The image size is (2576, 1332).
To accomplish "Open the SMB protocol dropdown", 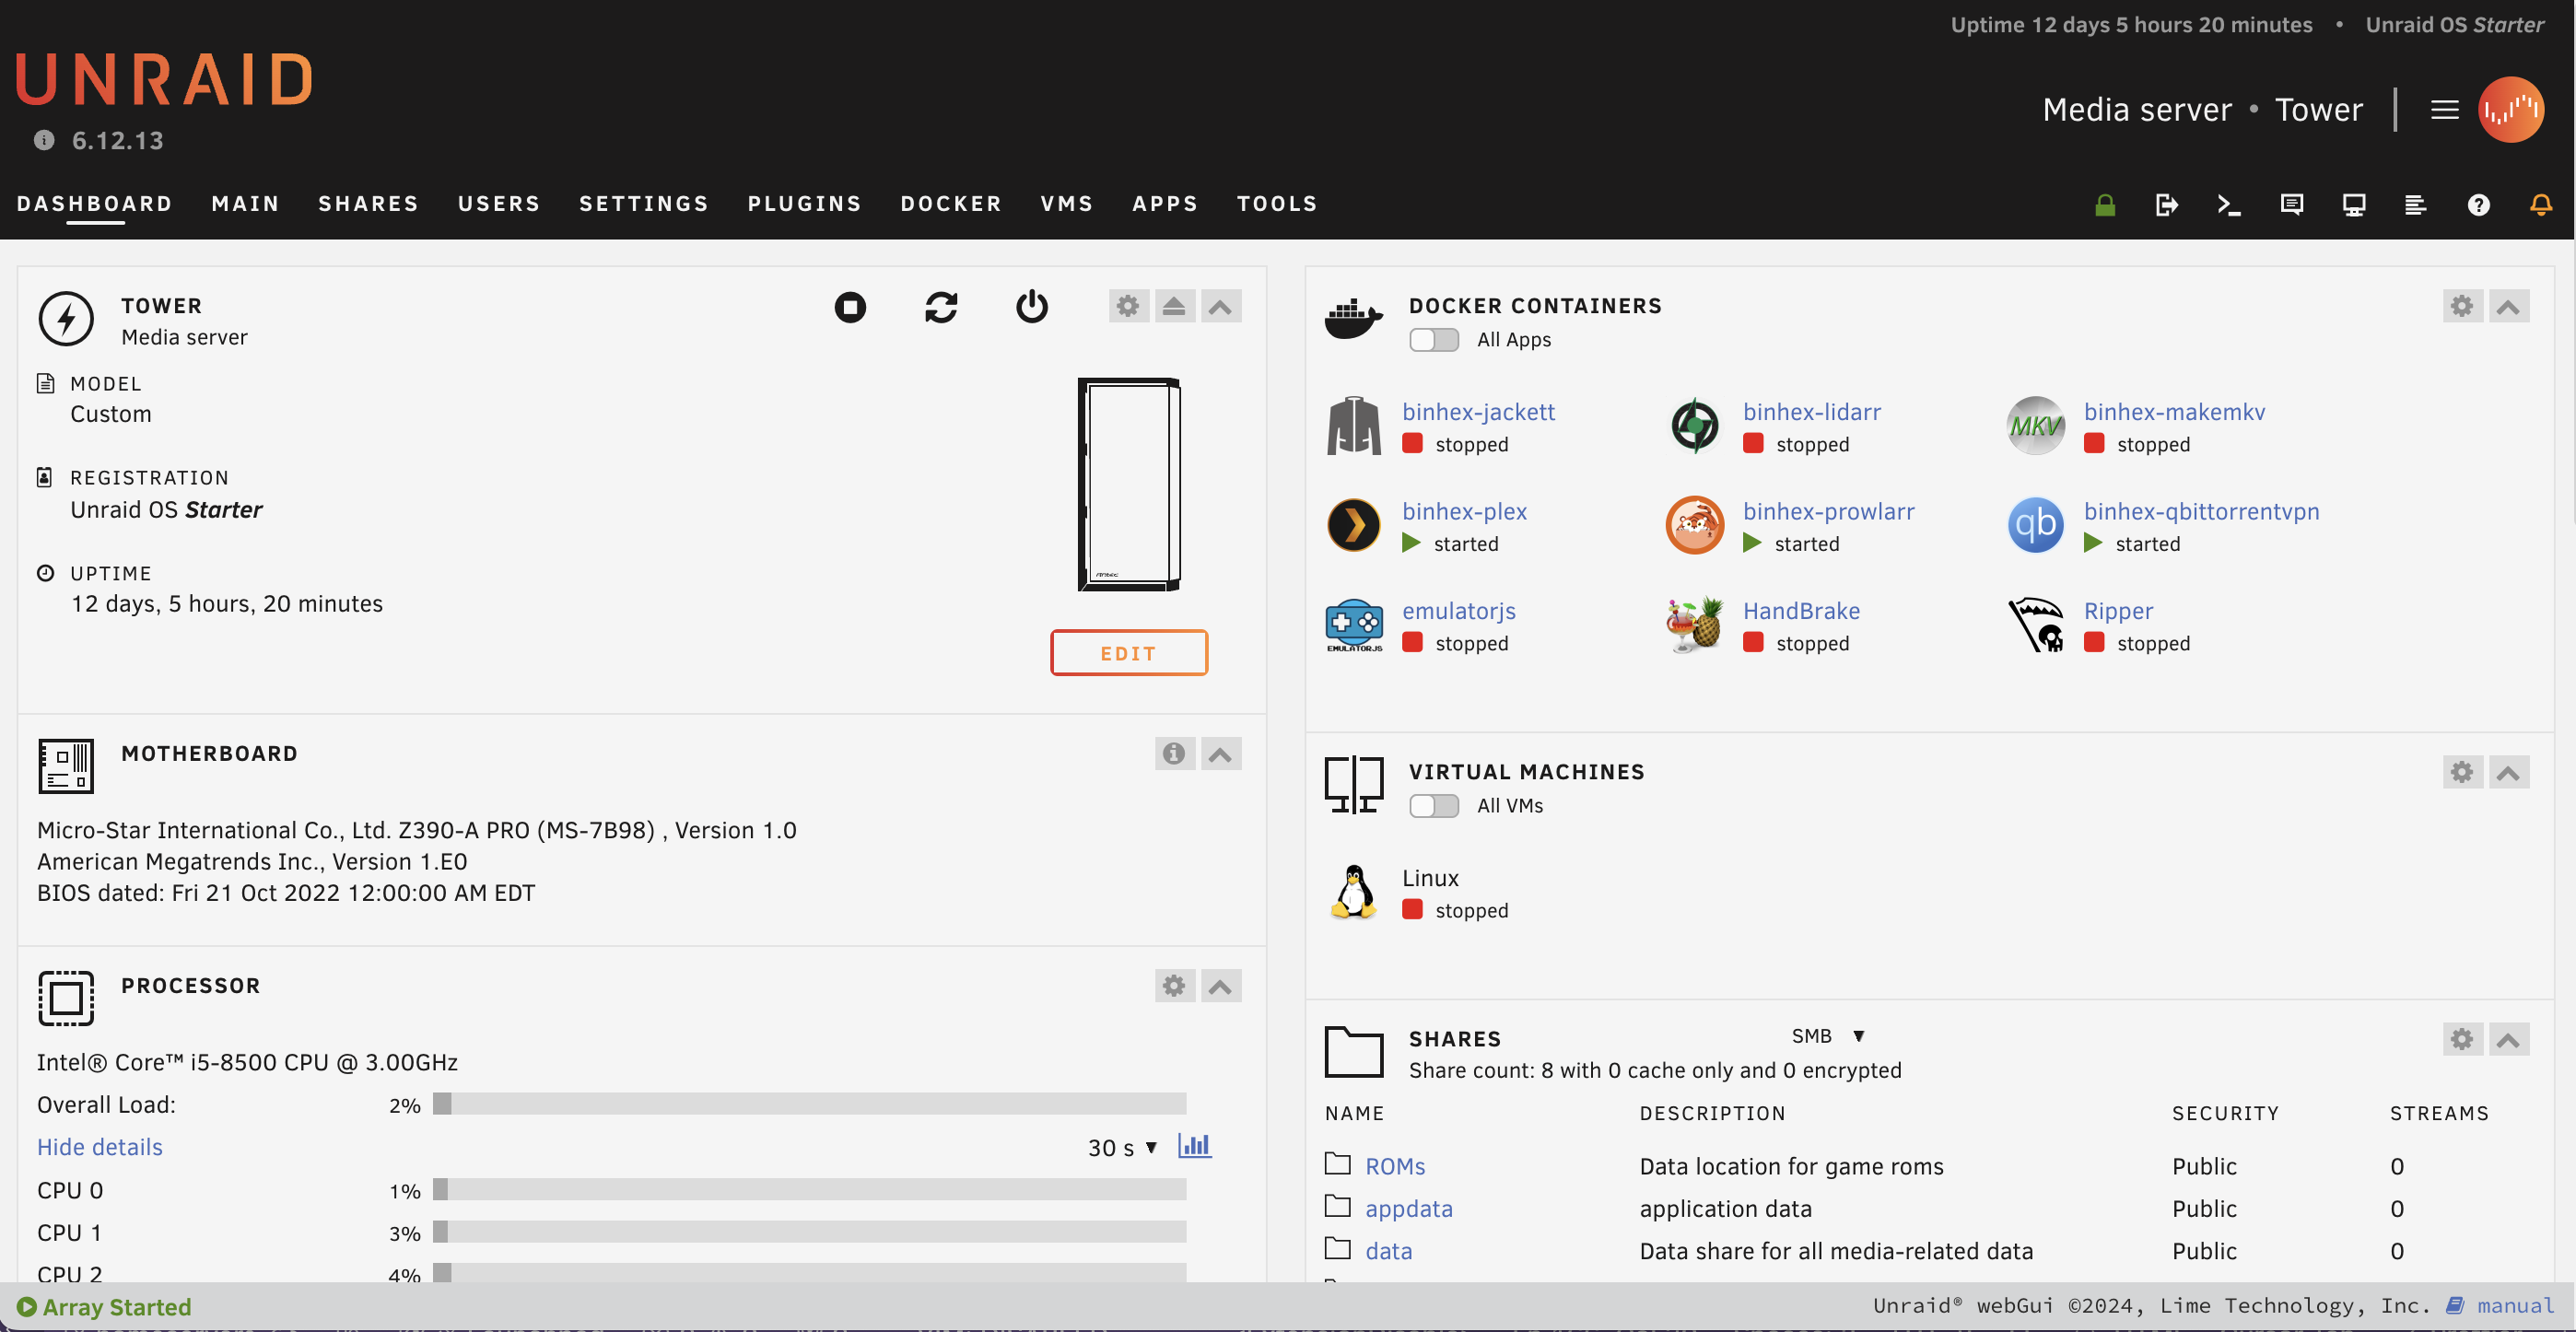I will pos(1828,1036).
